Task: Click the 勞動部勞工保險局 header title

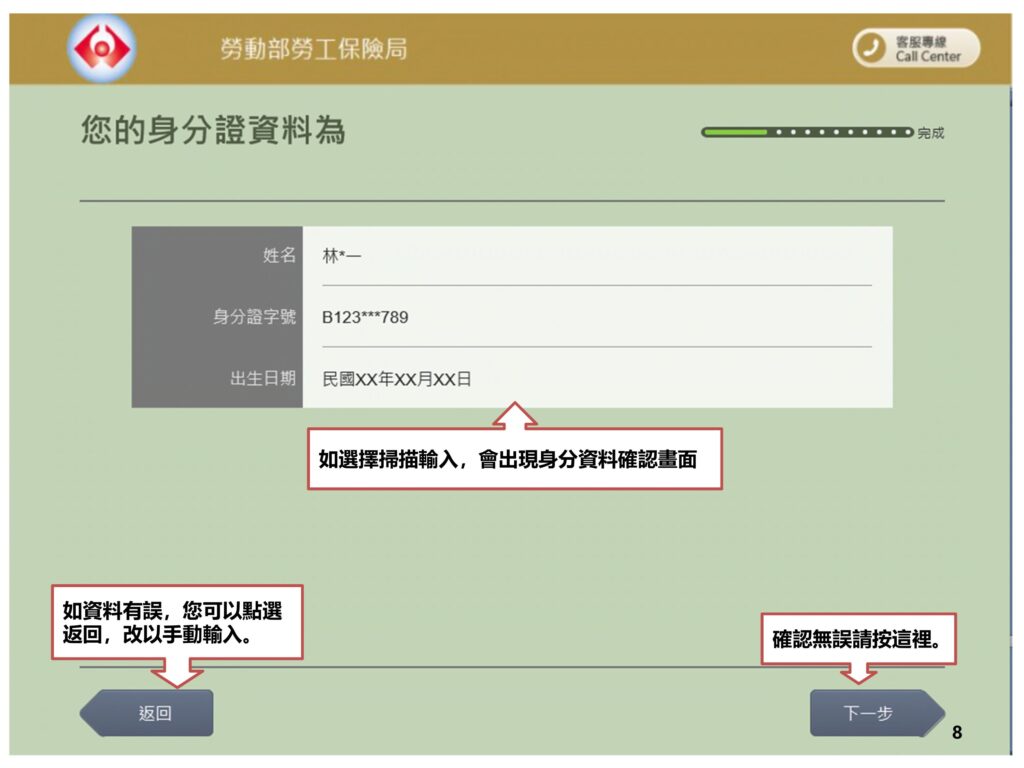Action: pos(314,49)
